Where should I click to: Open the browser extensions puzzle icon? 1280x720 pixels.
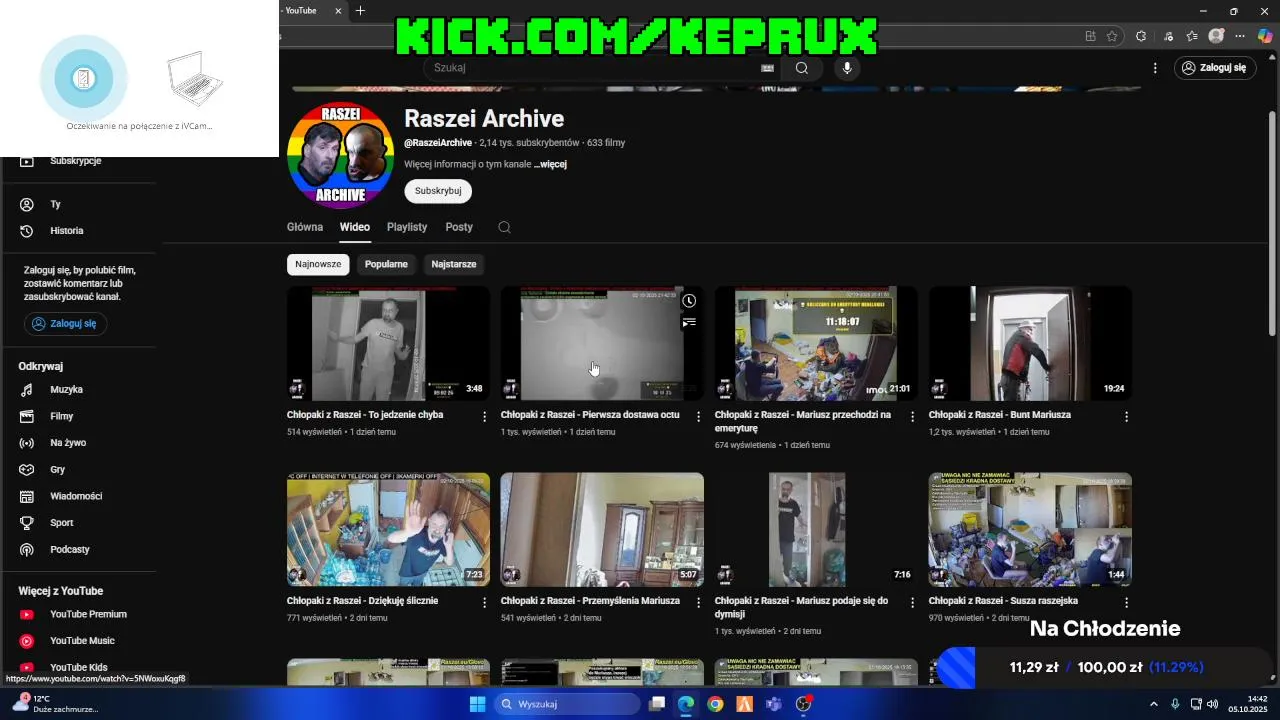(x=1141, y=36)
